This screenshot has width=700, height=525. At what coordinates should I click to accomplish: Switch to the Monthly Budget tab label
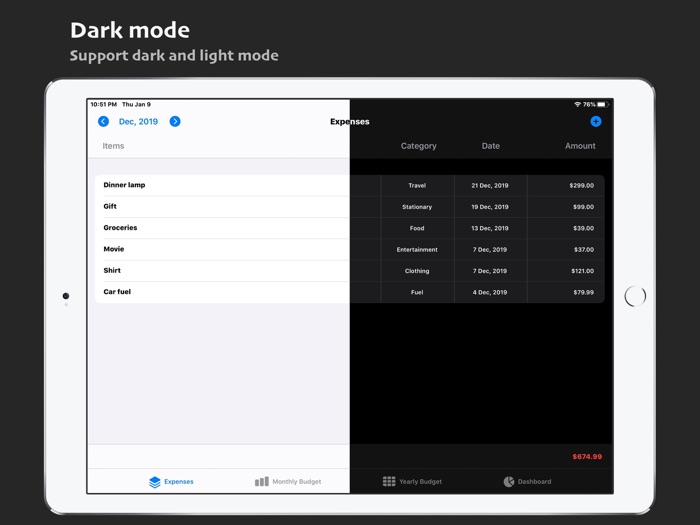pos(297,482)
